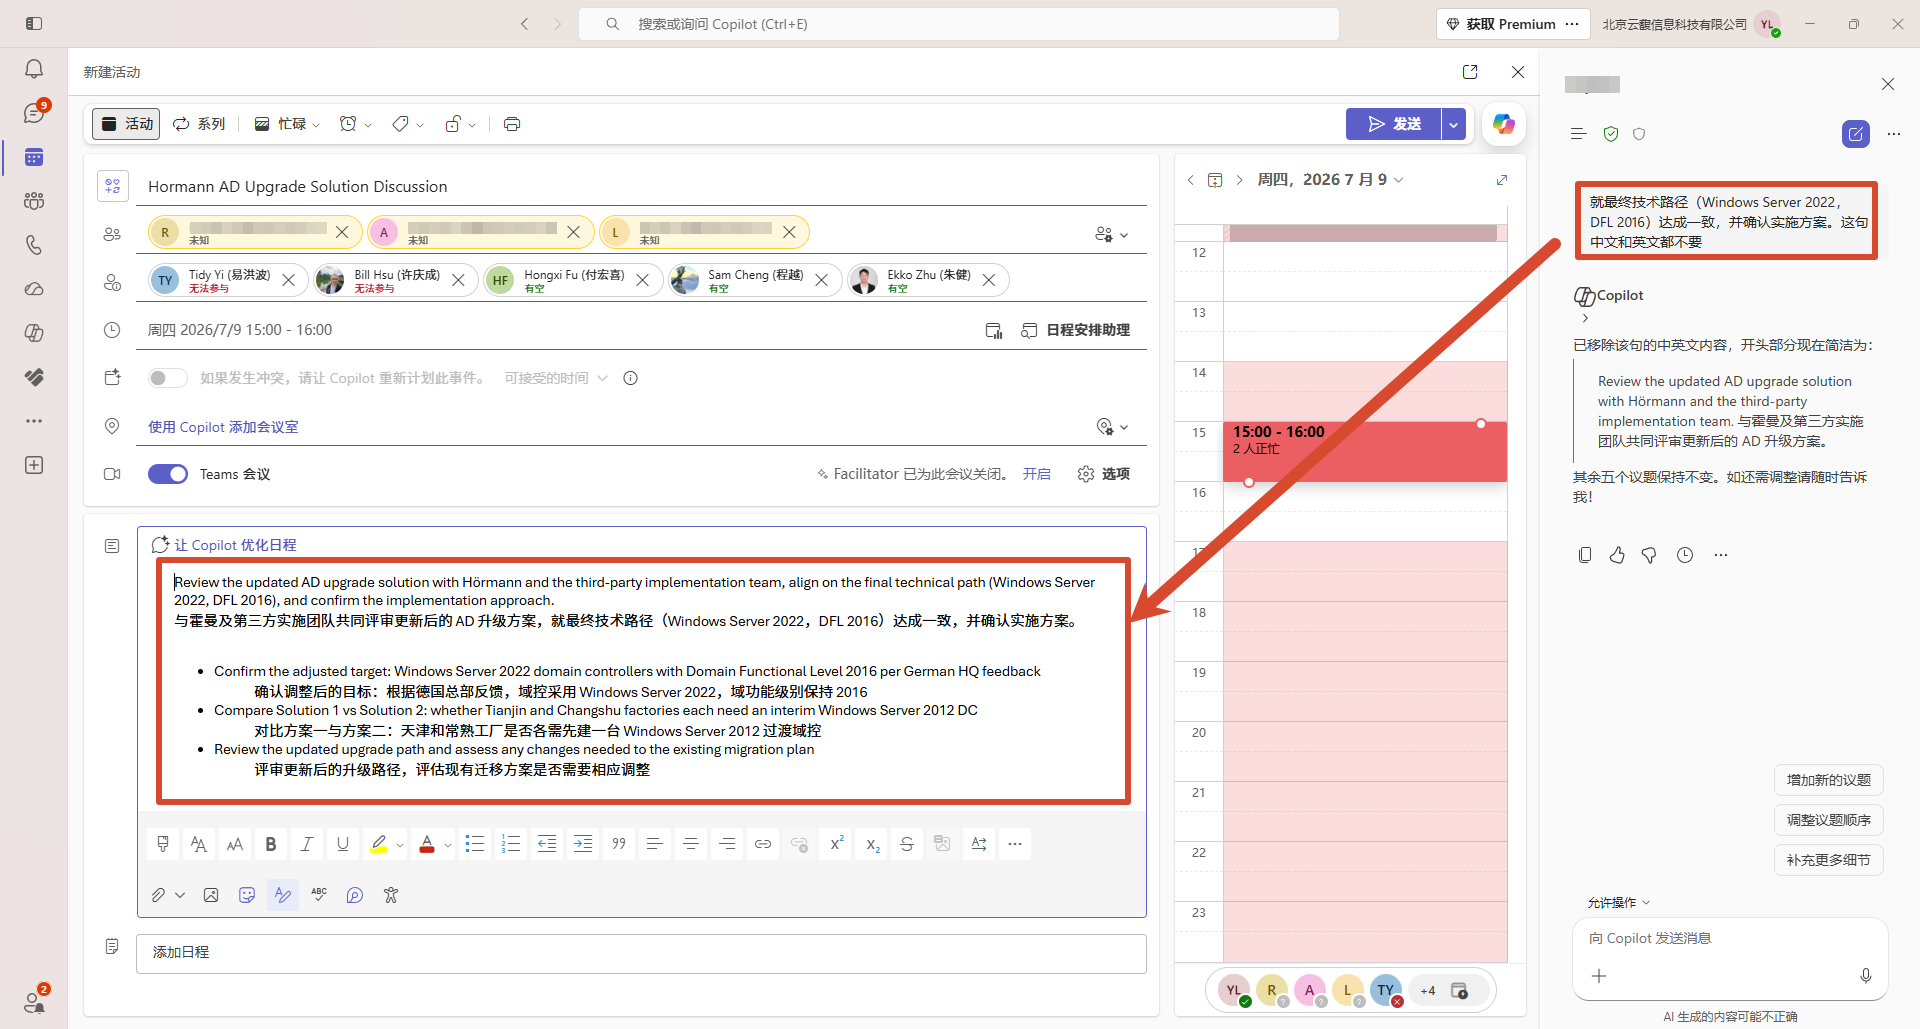Switch to 系列 series option
1920x1029 pixels.
[199, 124]
